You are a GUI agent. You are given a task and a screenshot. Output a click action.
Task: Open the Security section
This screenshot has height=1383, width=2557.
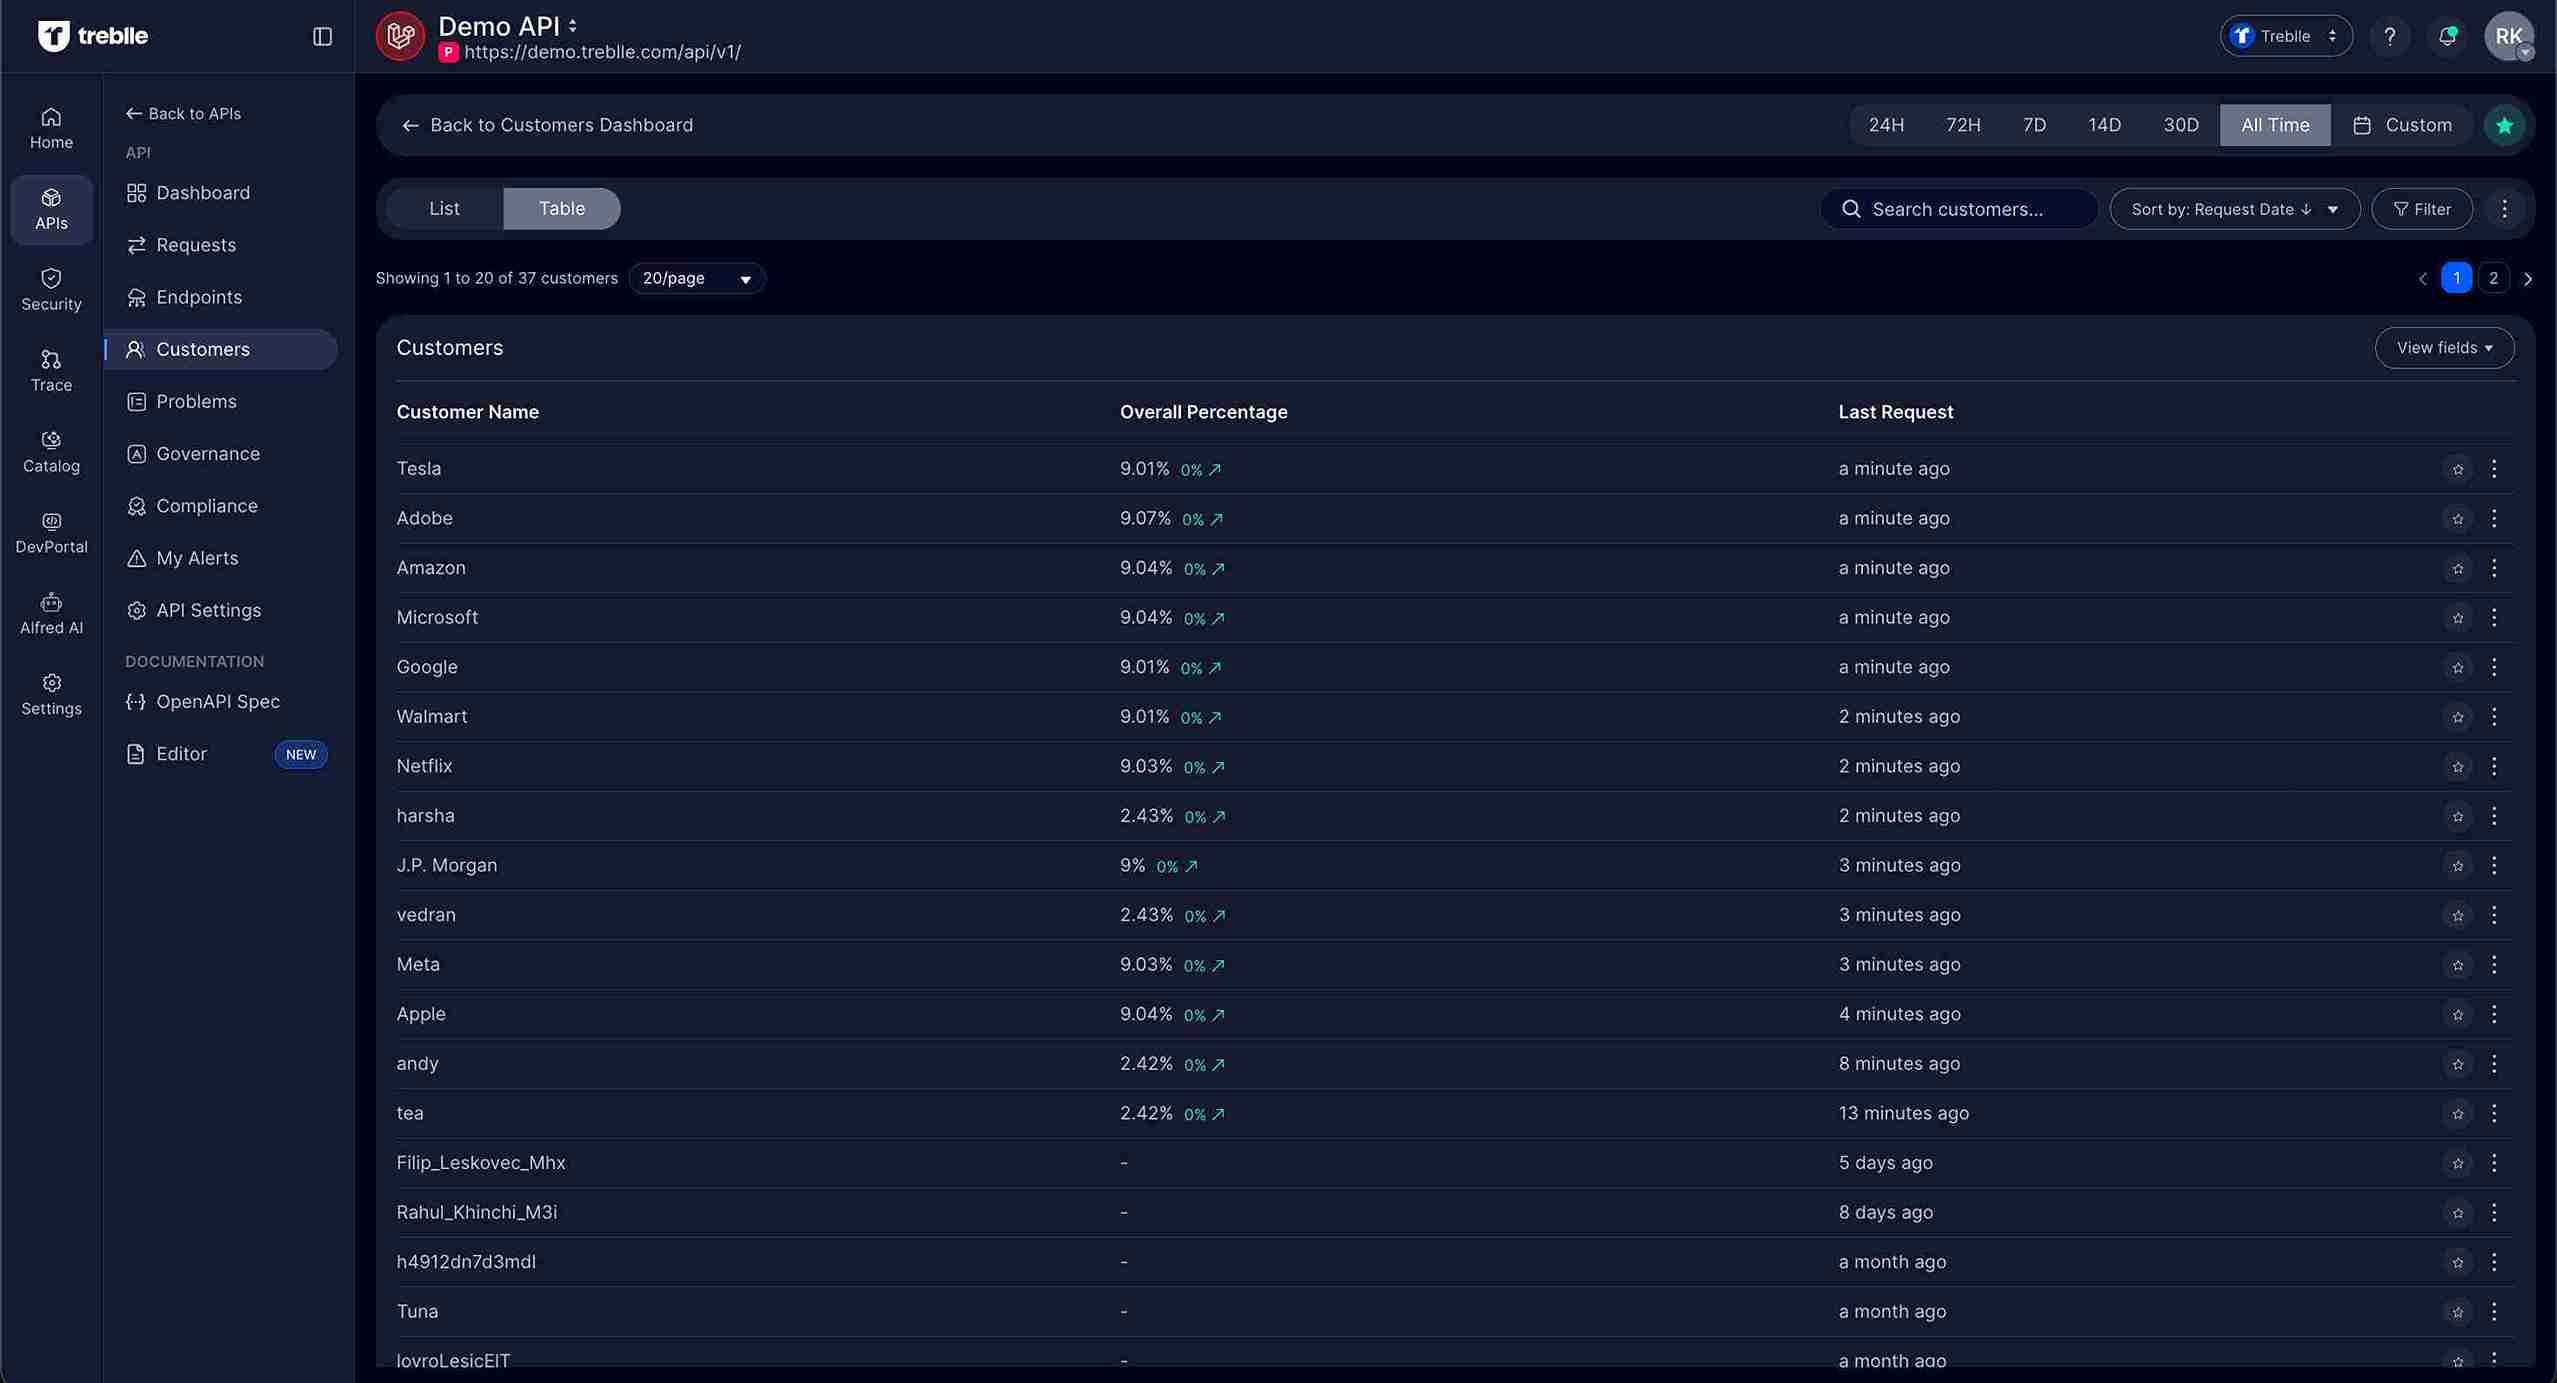pyautogui.click(x=51, y=289)
